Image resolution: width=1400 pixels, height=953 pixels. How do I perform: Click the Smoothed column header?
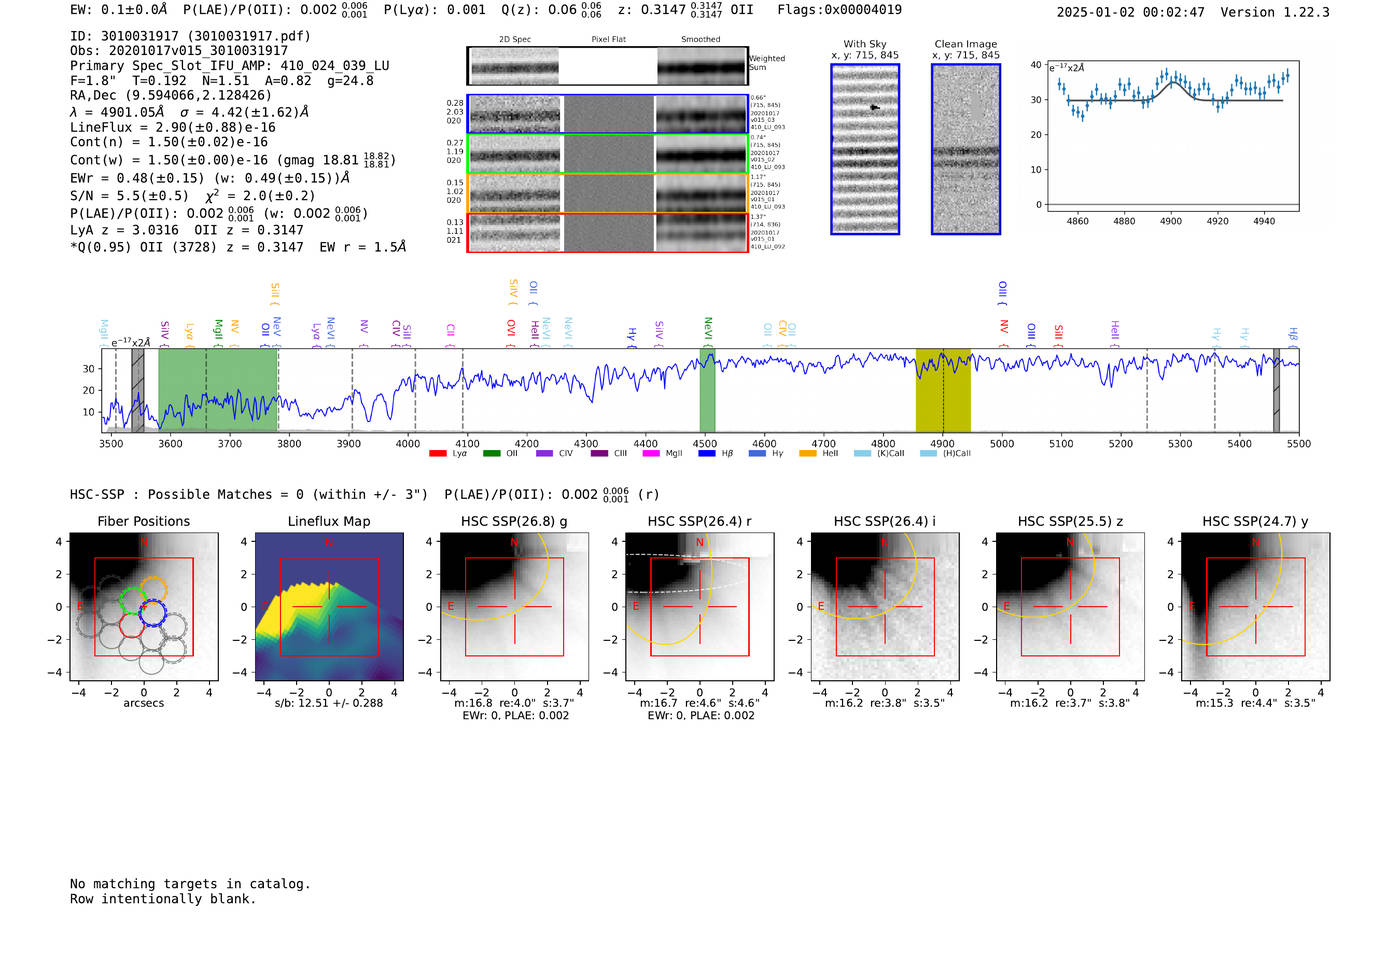click(x=701, y=40)
